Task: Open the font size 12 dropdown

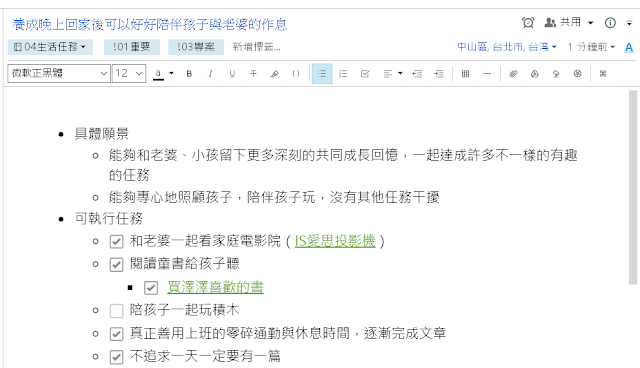Action: (x=129, y=73)
